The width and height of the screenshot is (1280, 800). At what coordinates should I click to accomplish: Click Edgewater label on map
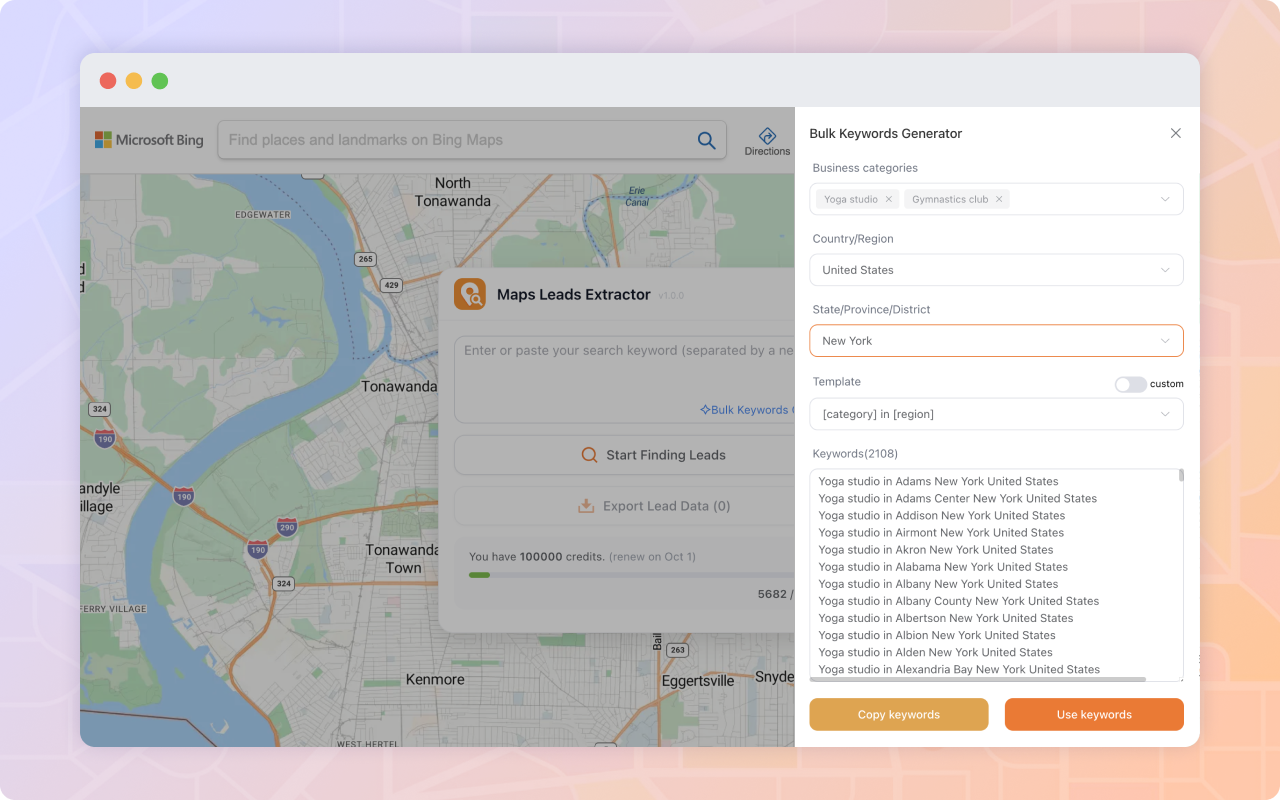pos(262,215)
